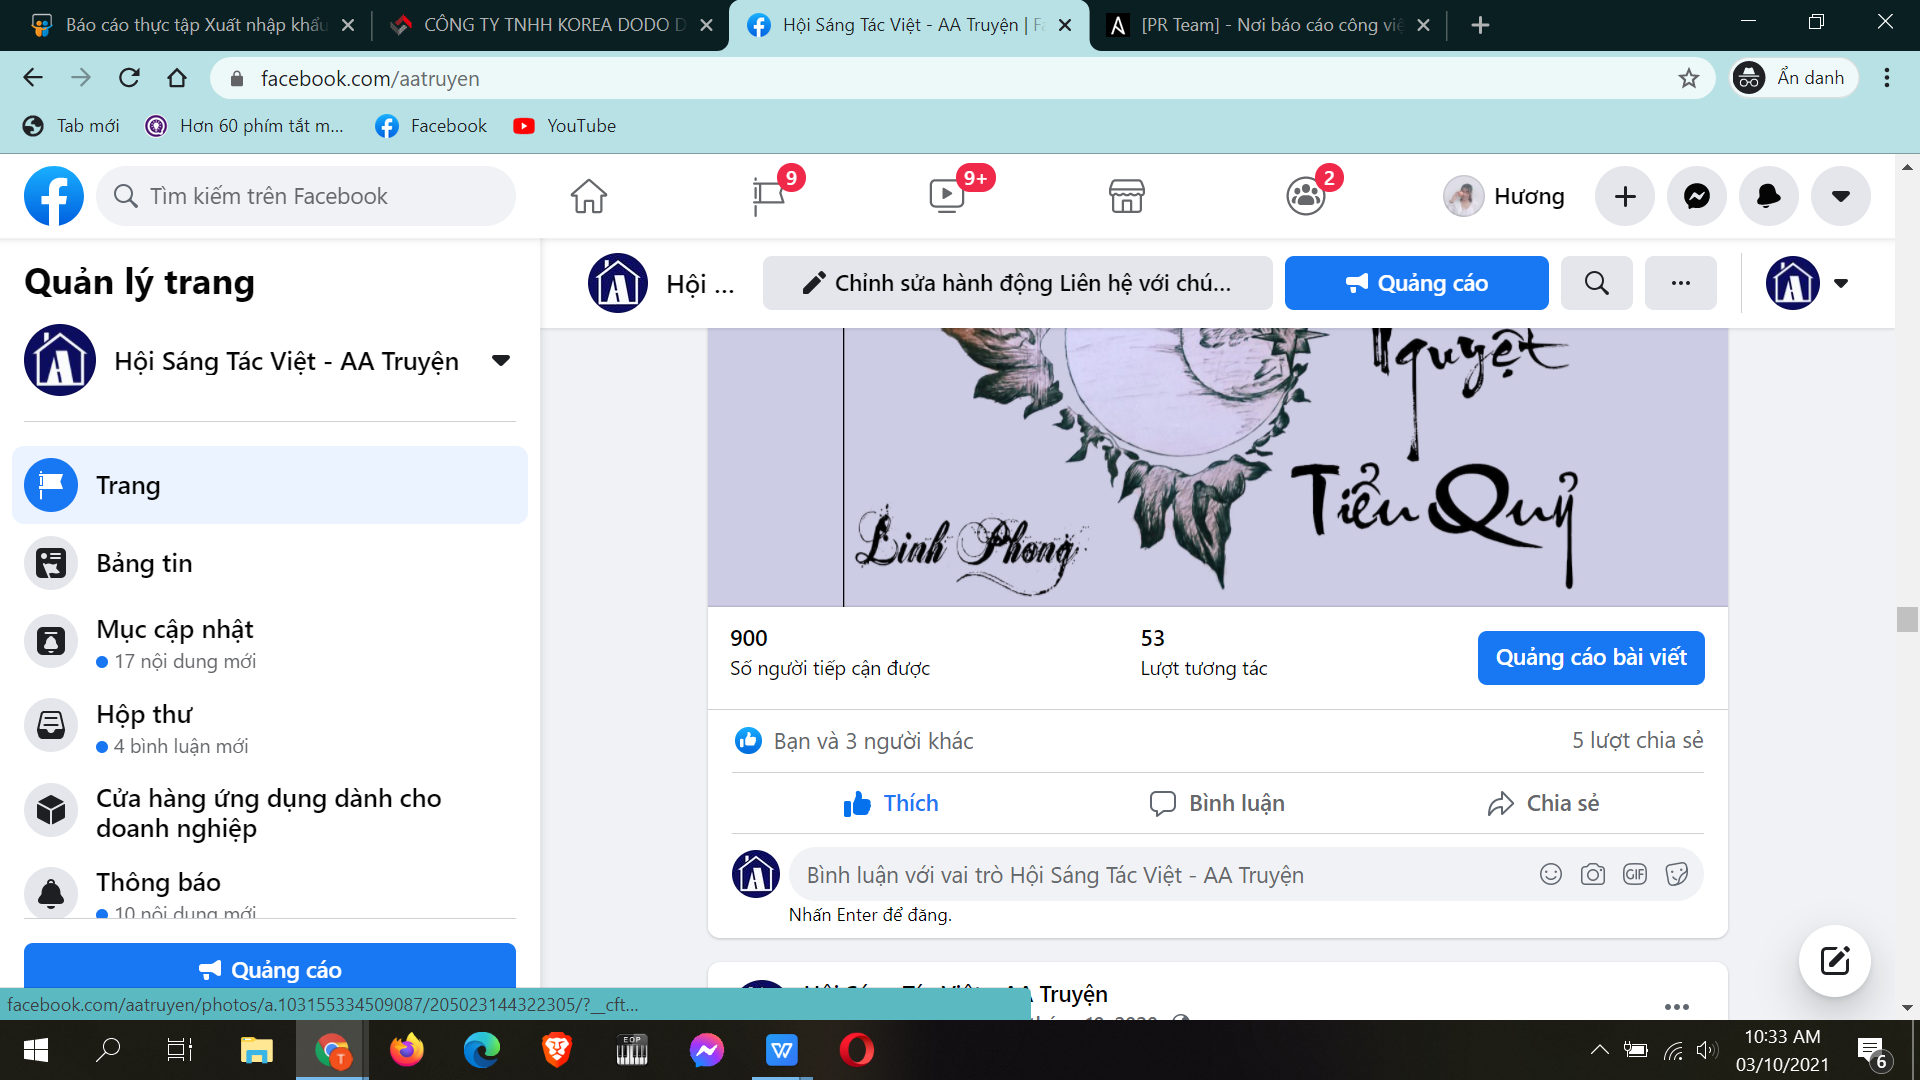Click the plus Create button in header

pos(1625,196)
